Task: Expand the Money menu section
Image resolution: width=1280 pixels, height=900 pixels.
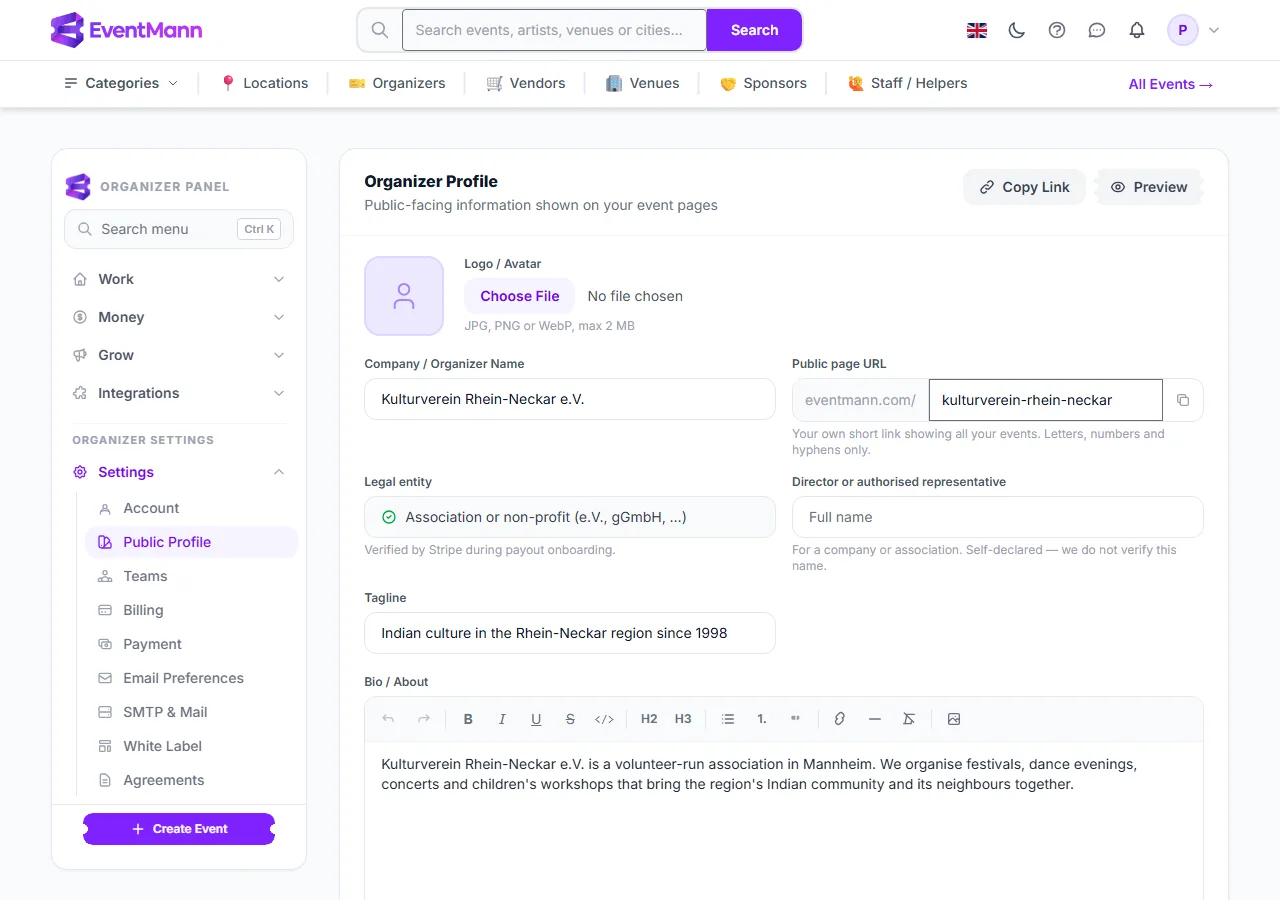Action: [179, 317]
